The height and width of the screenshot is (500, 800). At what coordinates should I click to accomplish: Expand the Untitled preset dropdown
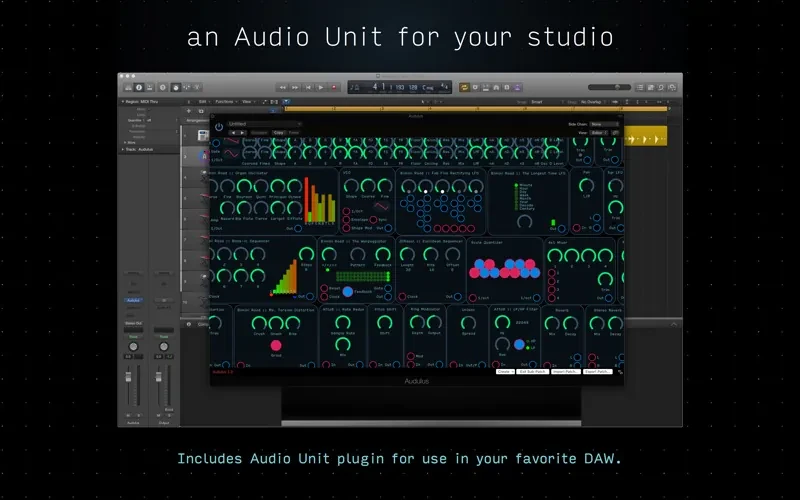point(263,124)
